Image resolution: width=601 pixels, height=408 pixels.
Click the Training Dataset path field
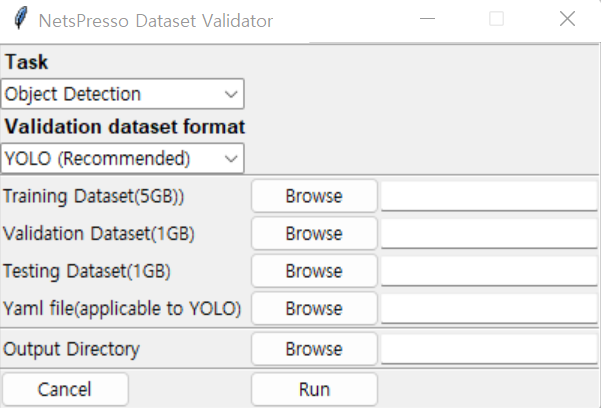(x=488, y=196)
